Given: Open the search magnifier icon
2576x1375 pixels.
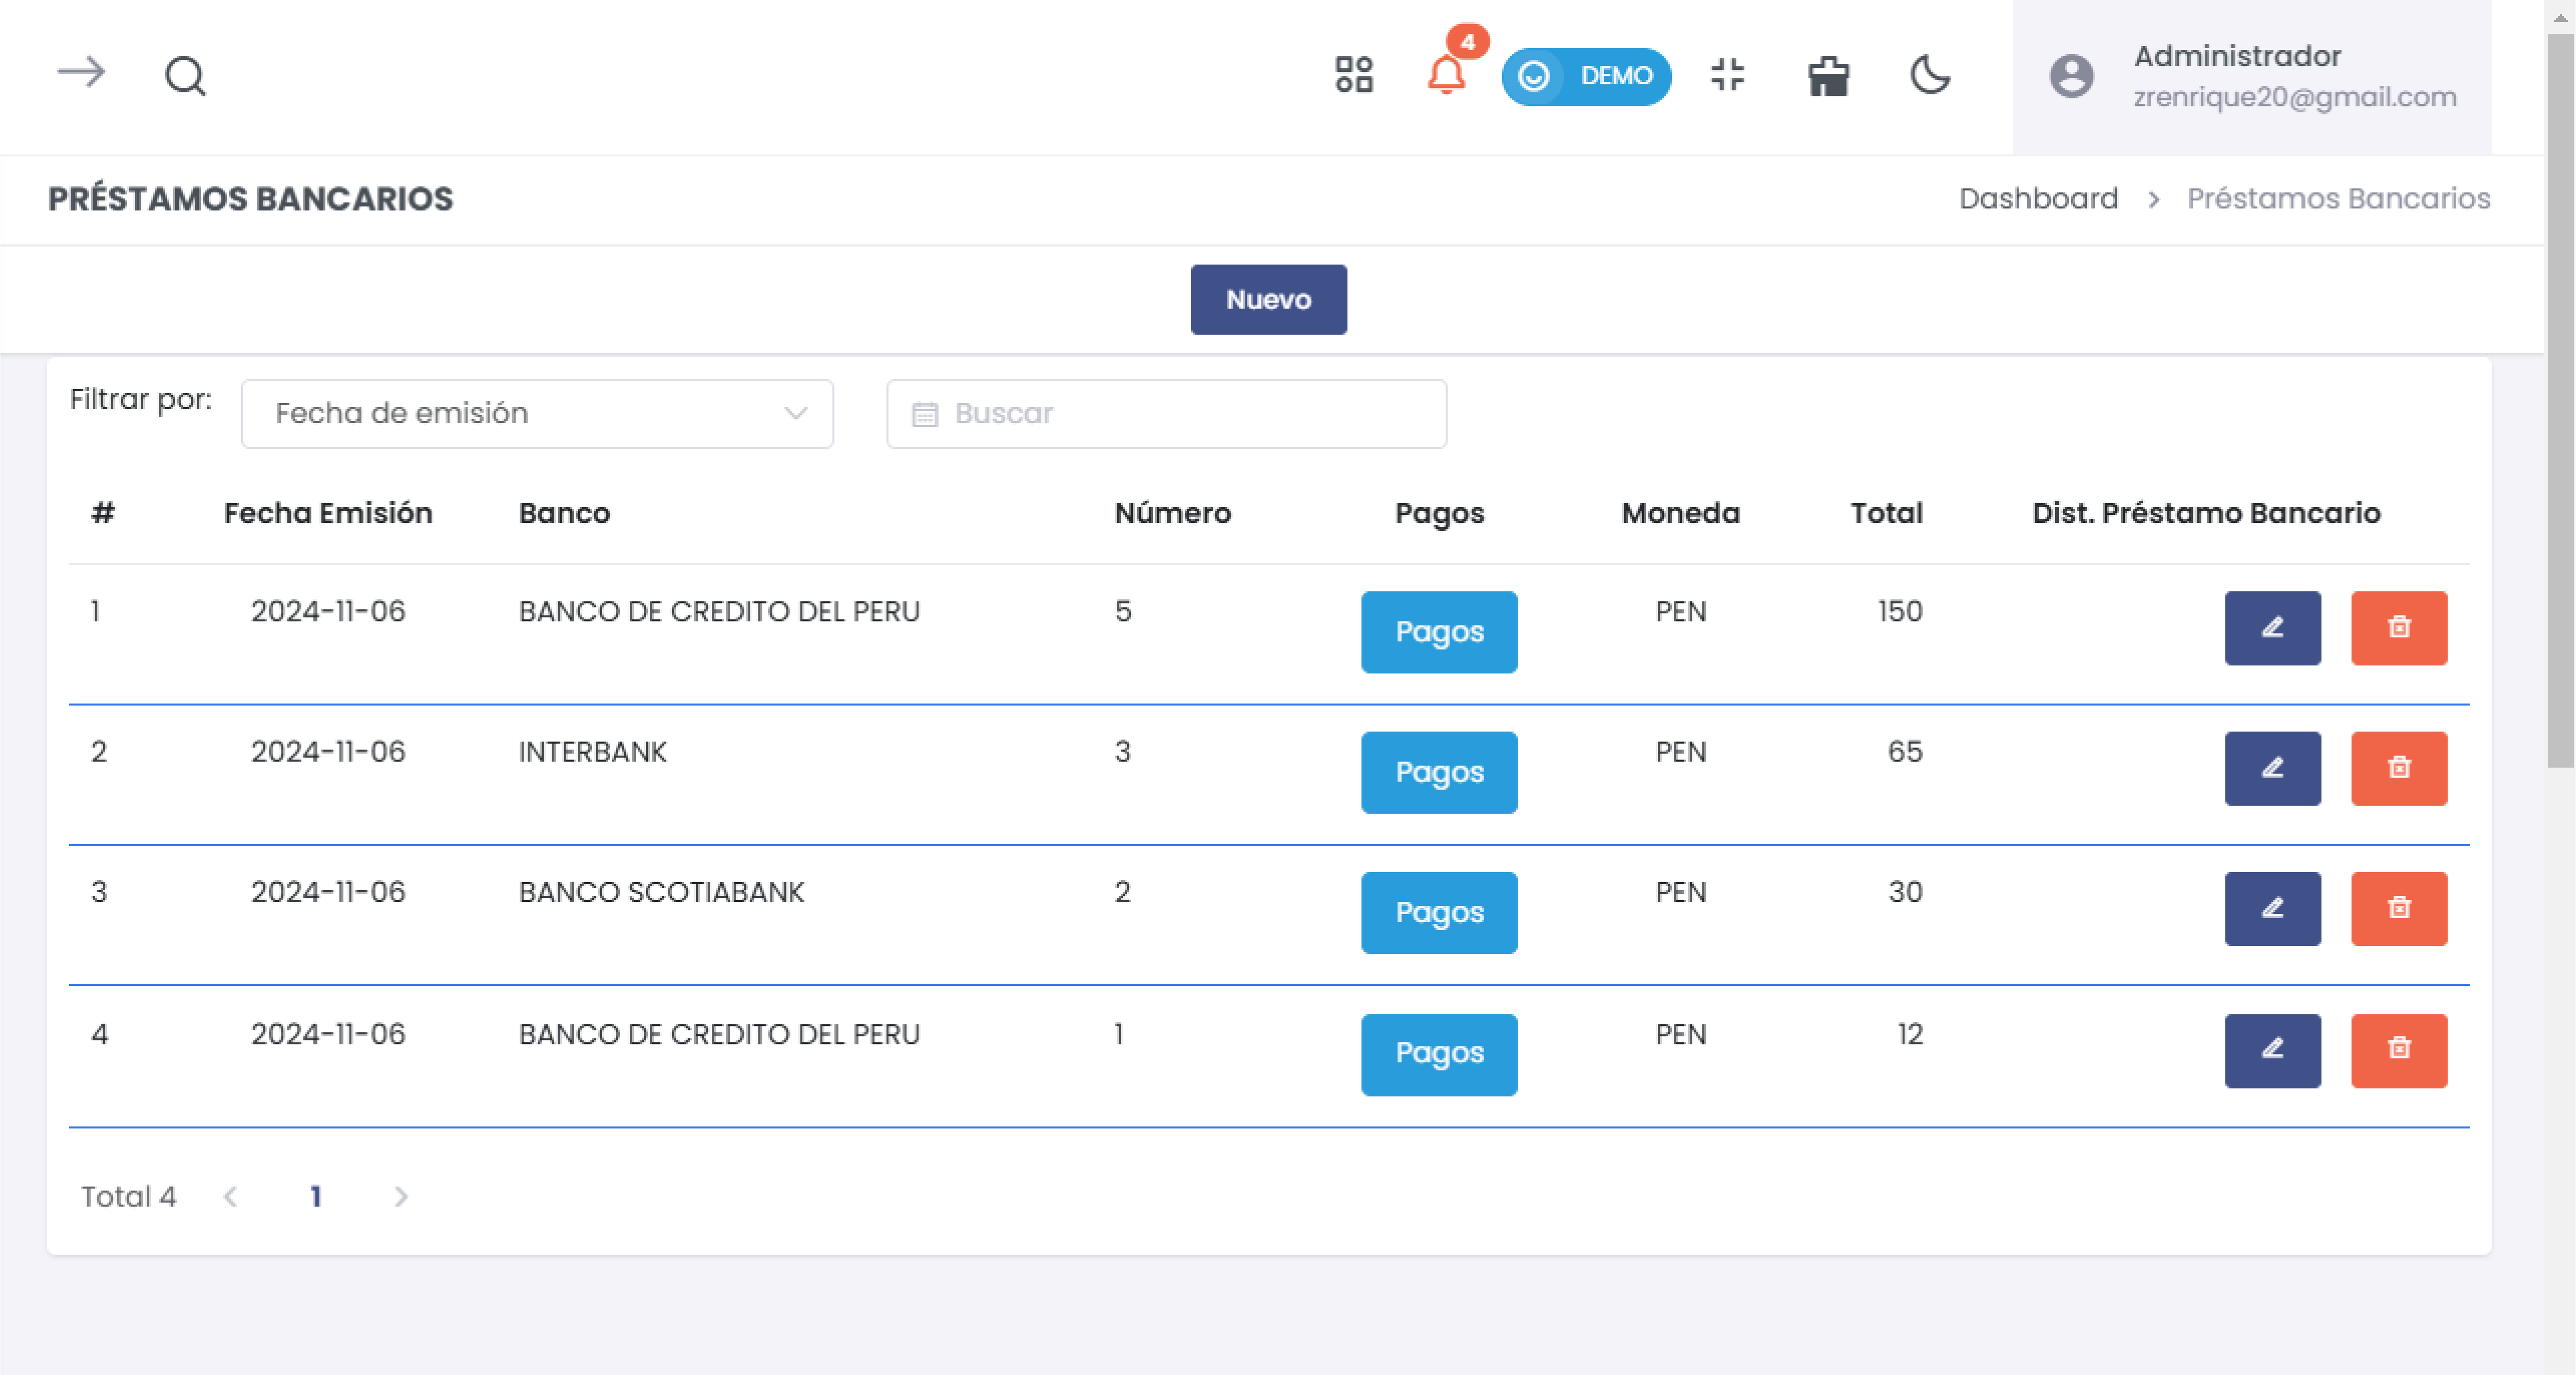Looking at the screenshot, I should pos(185,75).
